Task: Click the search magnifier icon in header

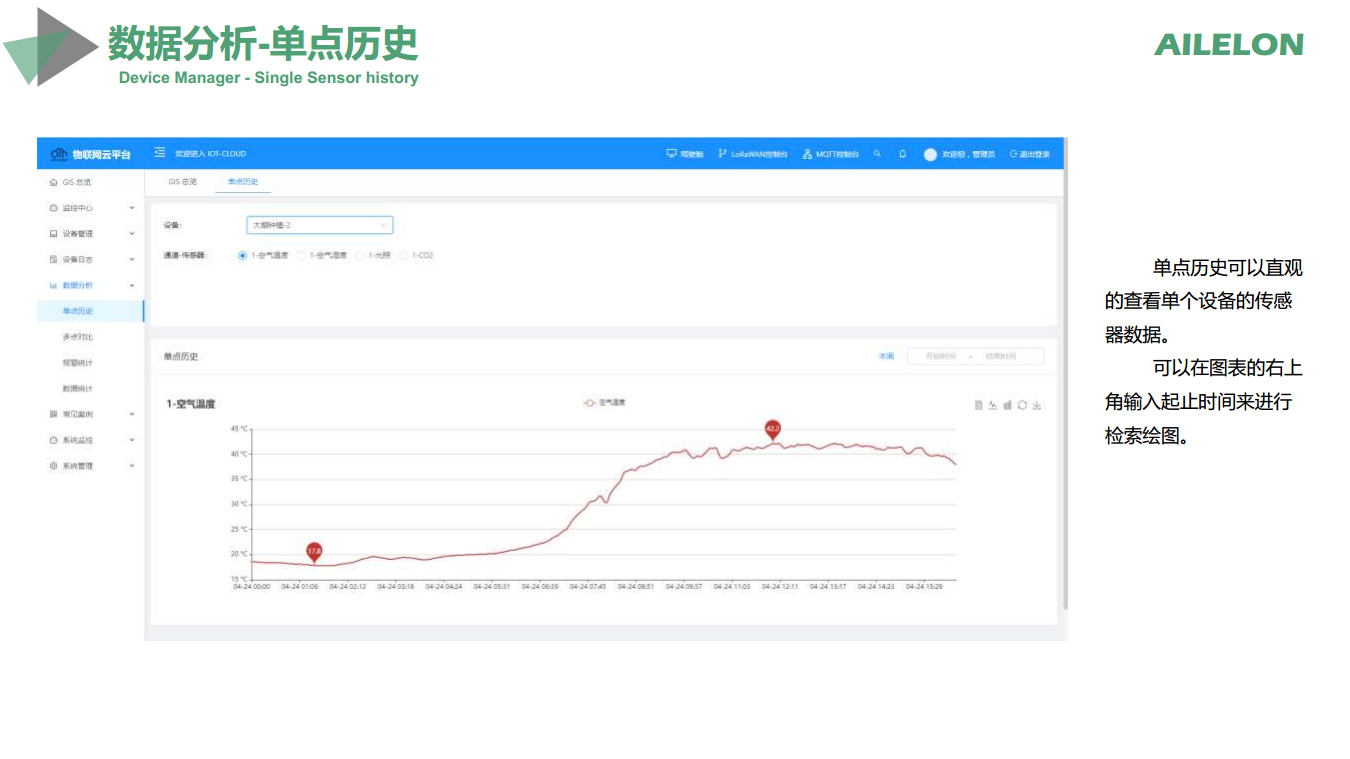Action: 877,154
